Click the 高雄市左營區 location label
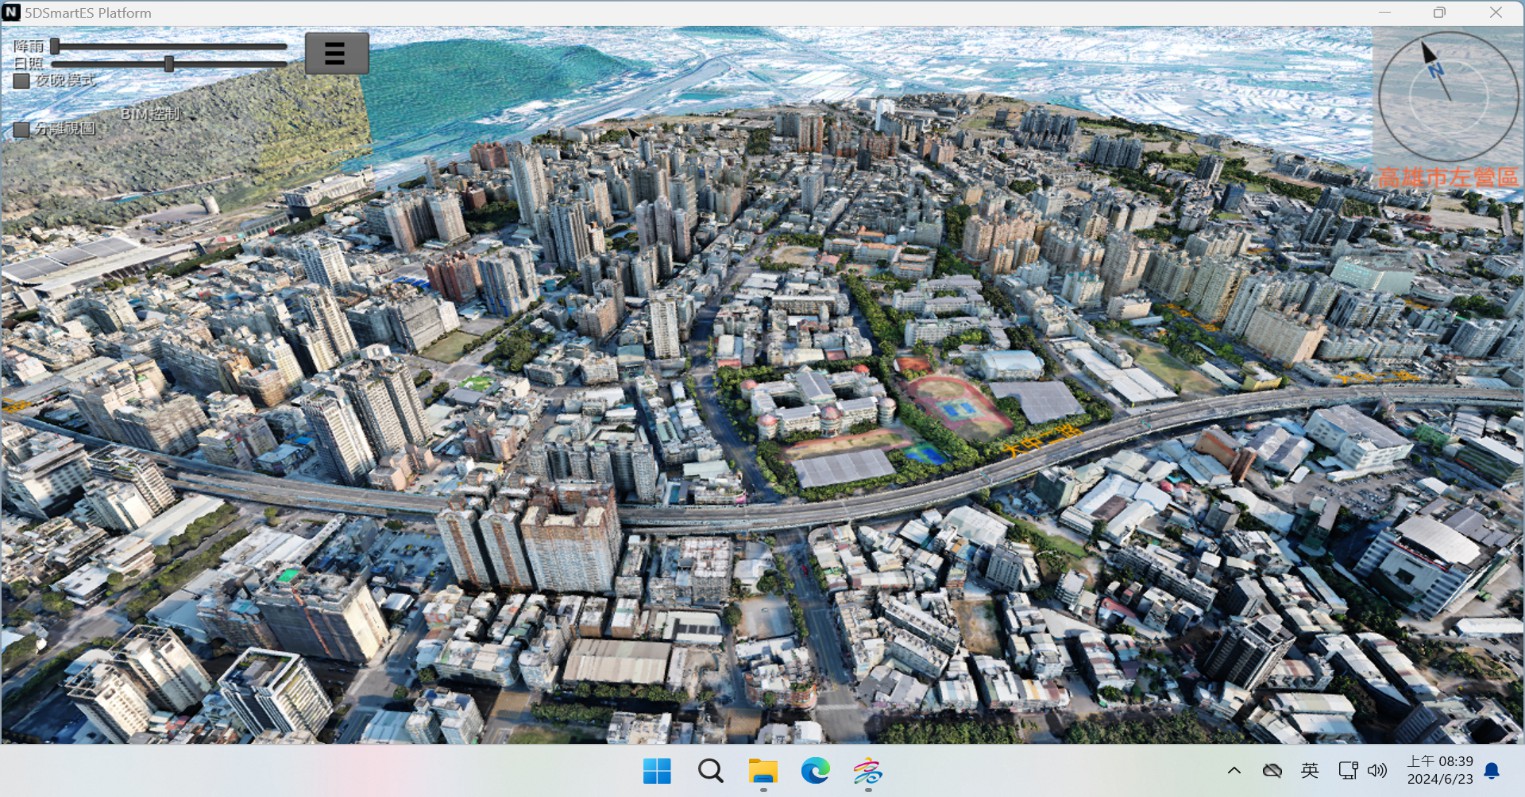The height and width of the screenshot is (797, 1525). [x=1447, y=177]
